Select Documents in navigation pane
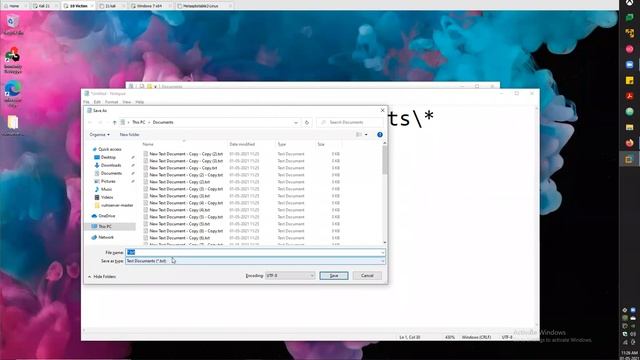The image size is (640, 360). click(111, 173)
